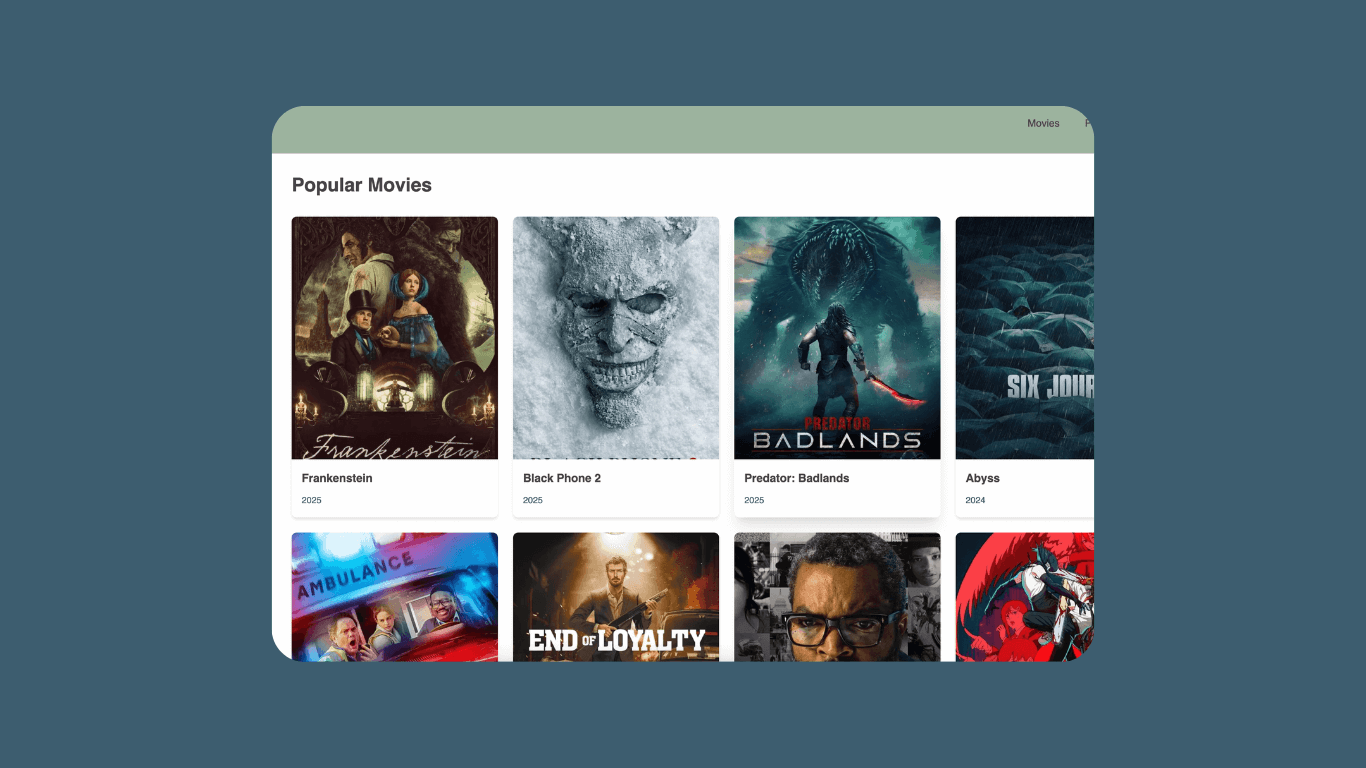Screen dimensions: 1366x768
Task: Click the Abyss movie title
Action: pos(982,478)
